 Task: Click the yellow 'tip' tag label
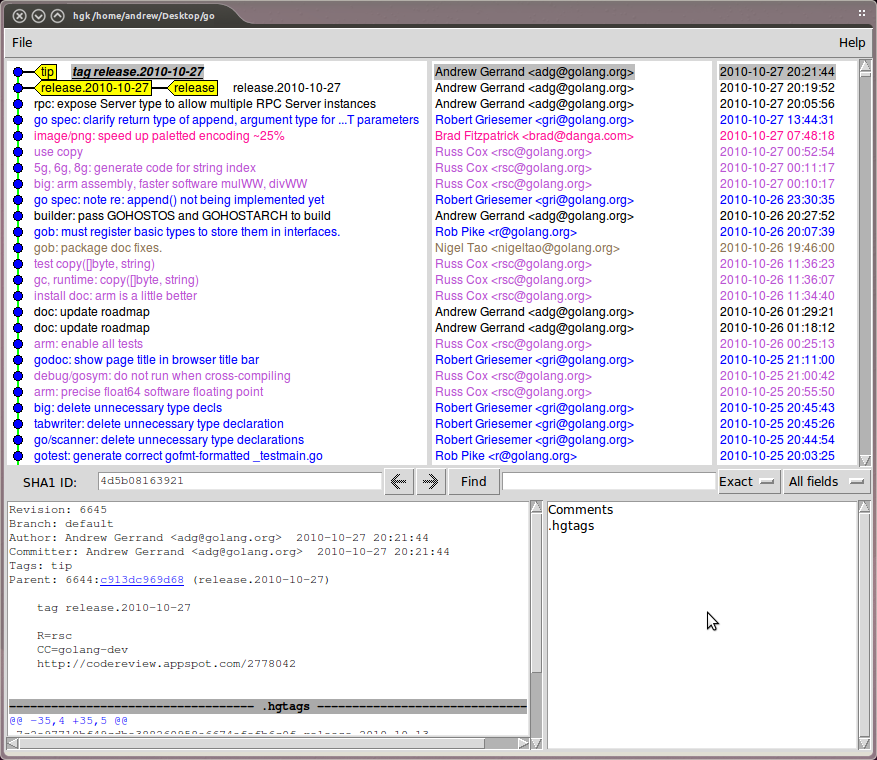click(x=47, y=72)
